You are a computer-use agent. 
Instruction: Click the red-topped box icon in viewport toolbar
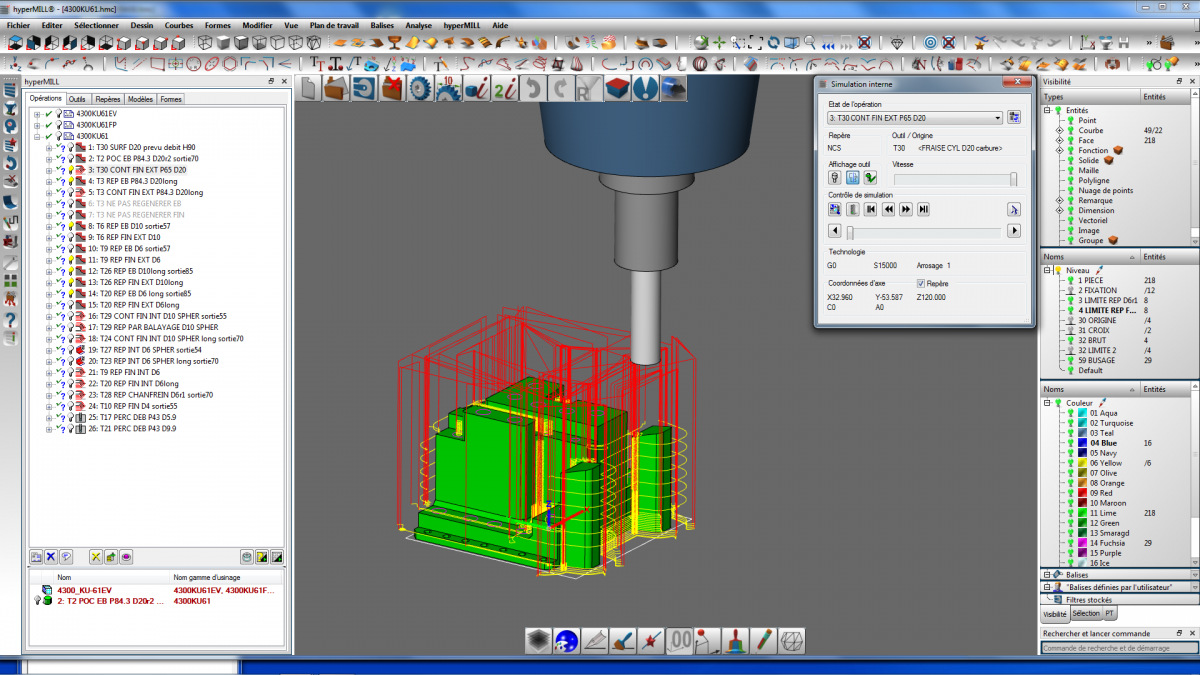(x=618, y=88)
